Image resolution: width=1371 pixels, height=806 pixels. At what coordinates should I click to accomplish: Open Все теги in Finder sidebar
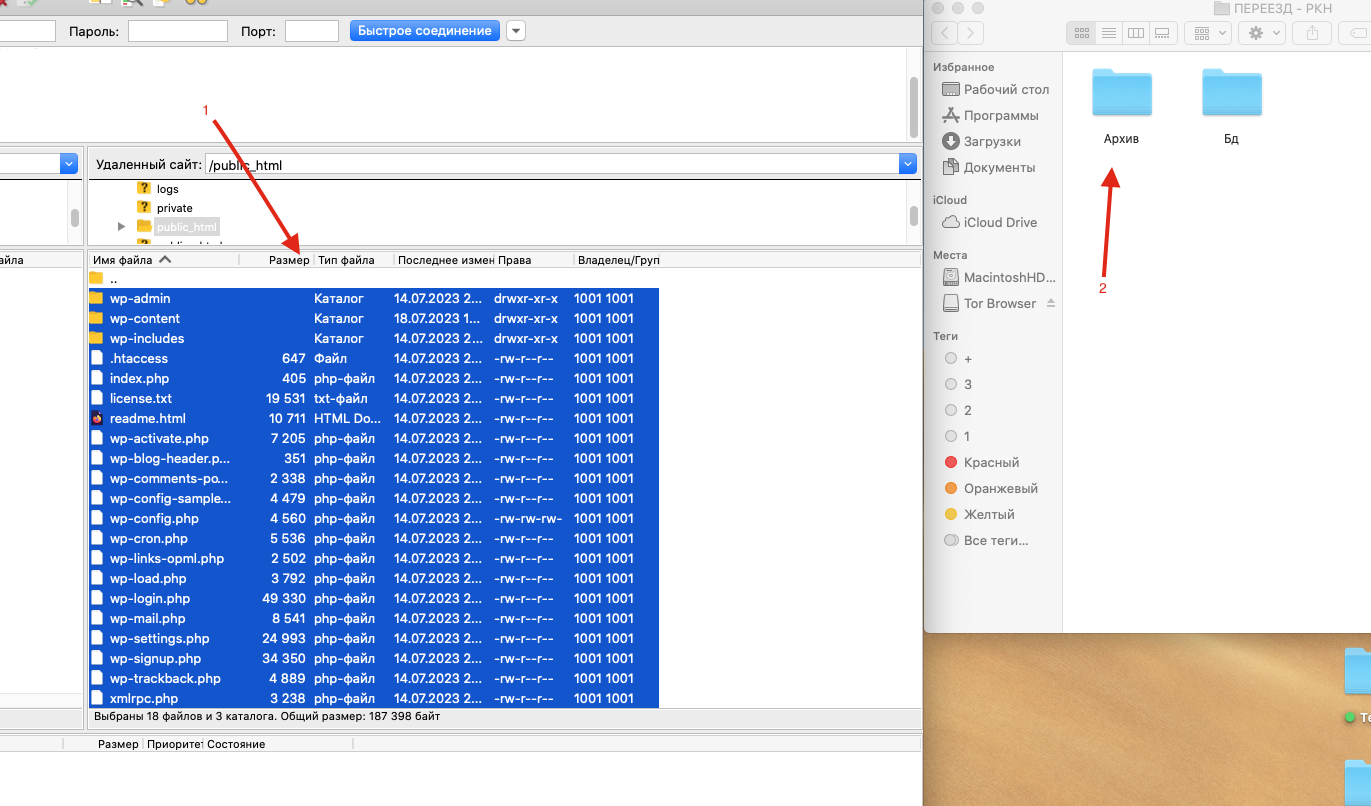(986, 540)
